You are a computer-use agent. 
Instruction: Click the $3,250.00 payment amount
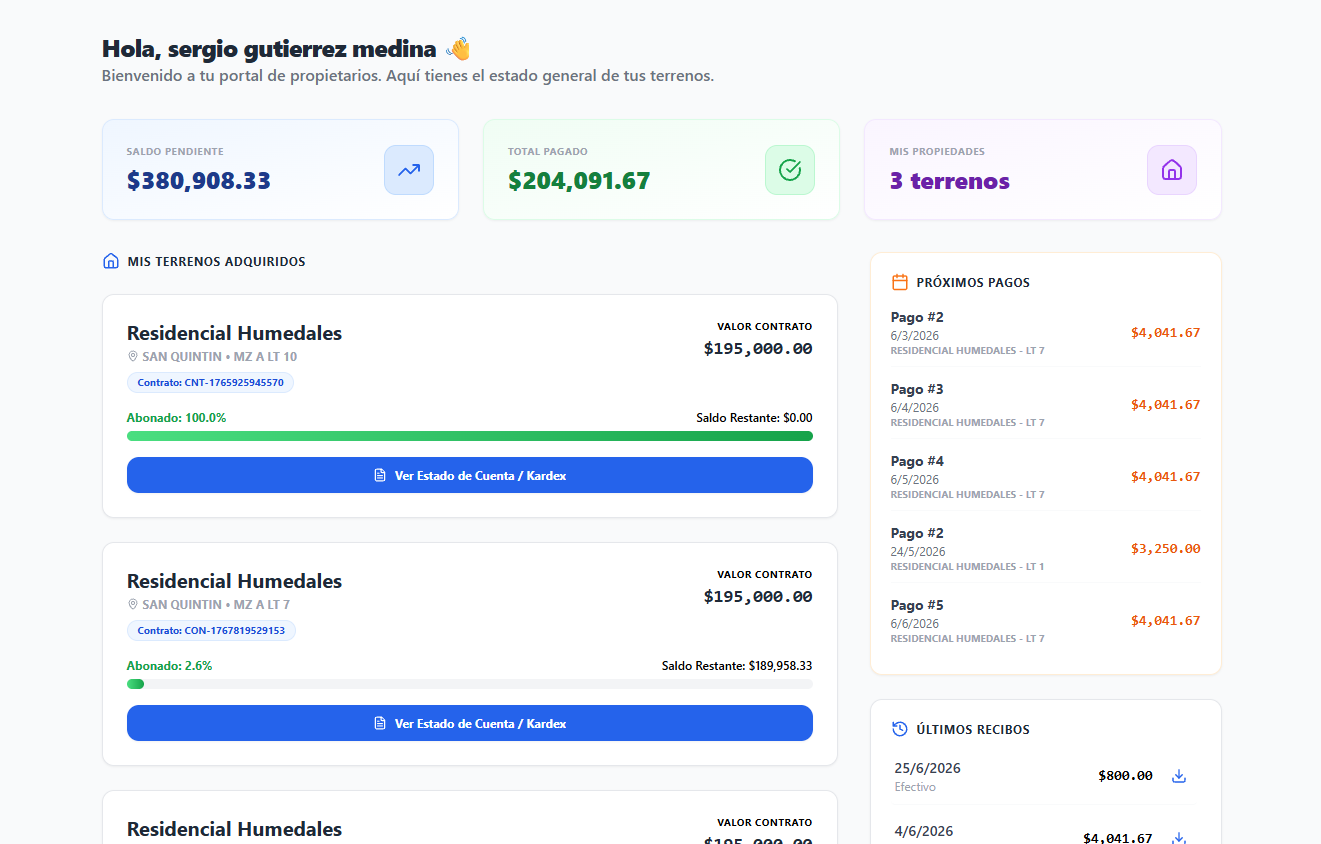tap(1165, 549)
